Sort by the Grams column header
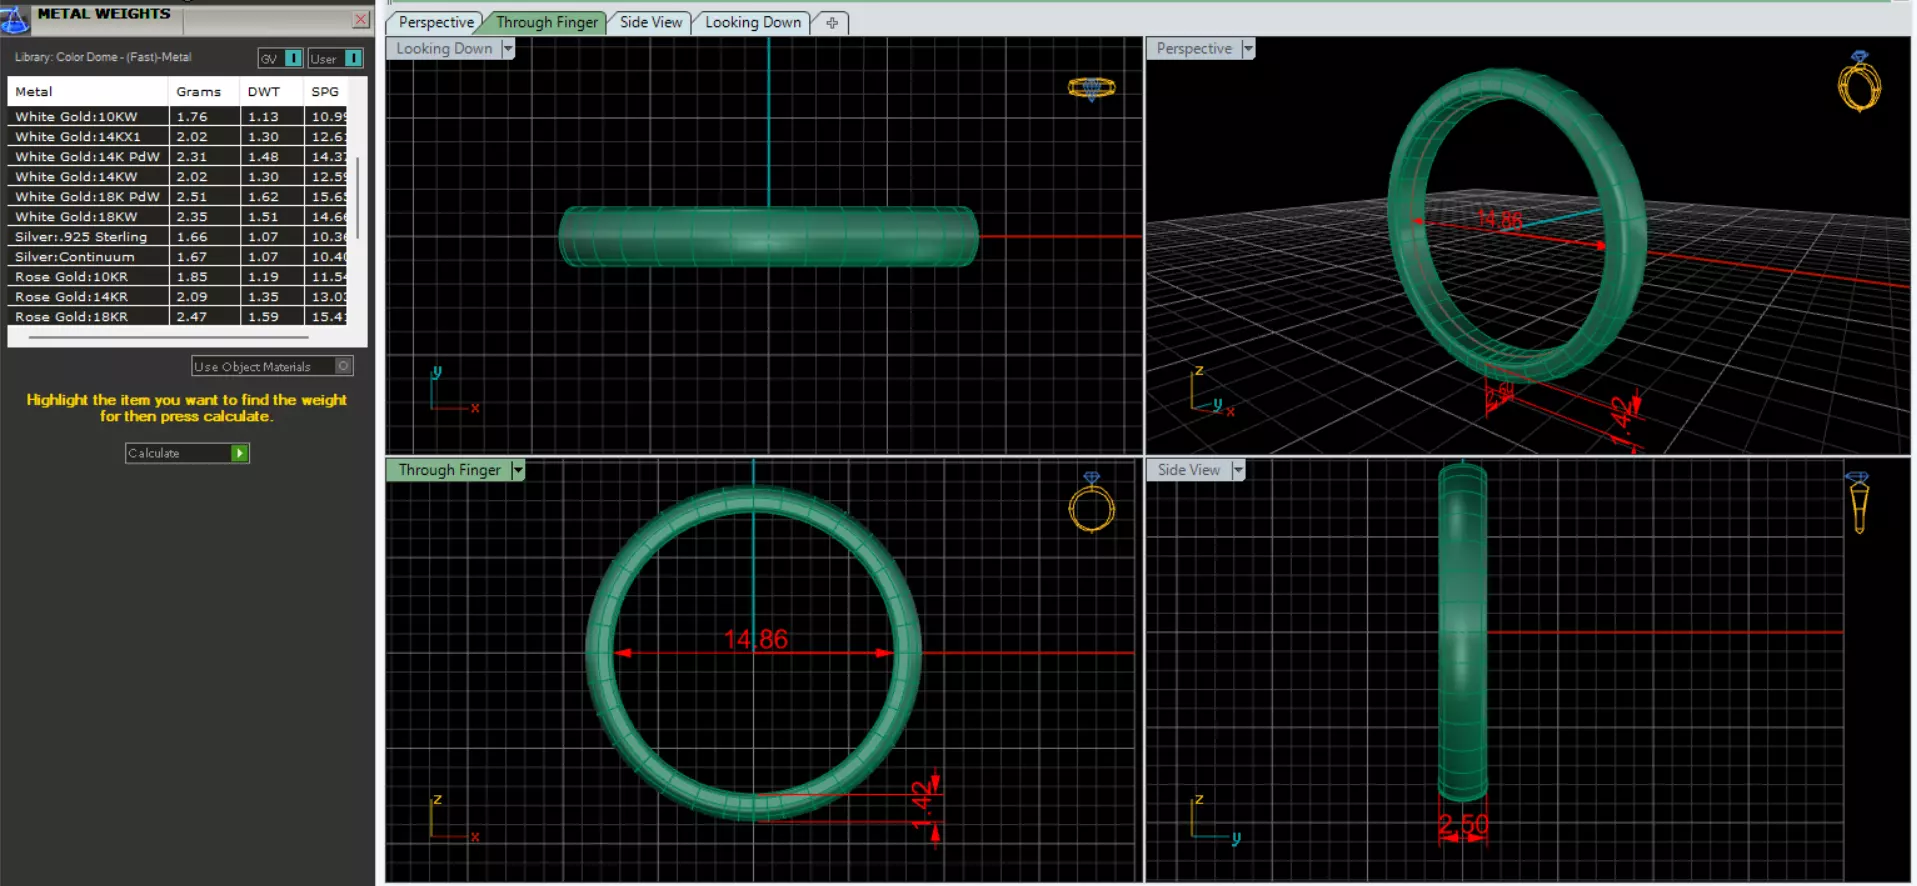 (204, 91)
